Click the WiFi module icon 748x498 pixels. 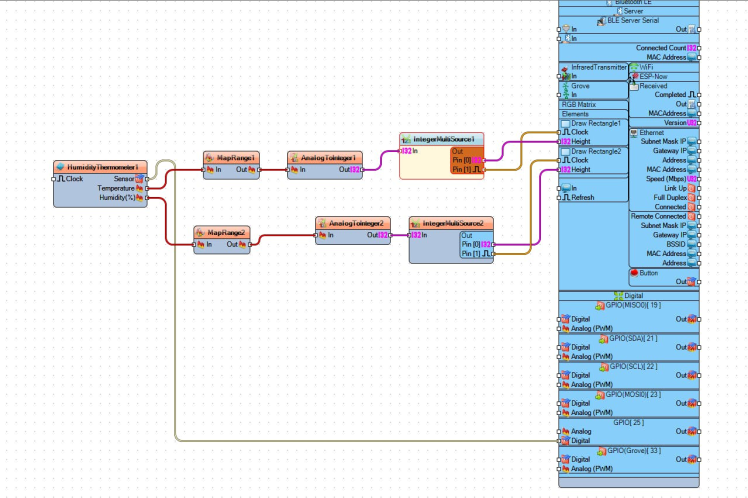pyautogui.click(x=634, y=67)
